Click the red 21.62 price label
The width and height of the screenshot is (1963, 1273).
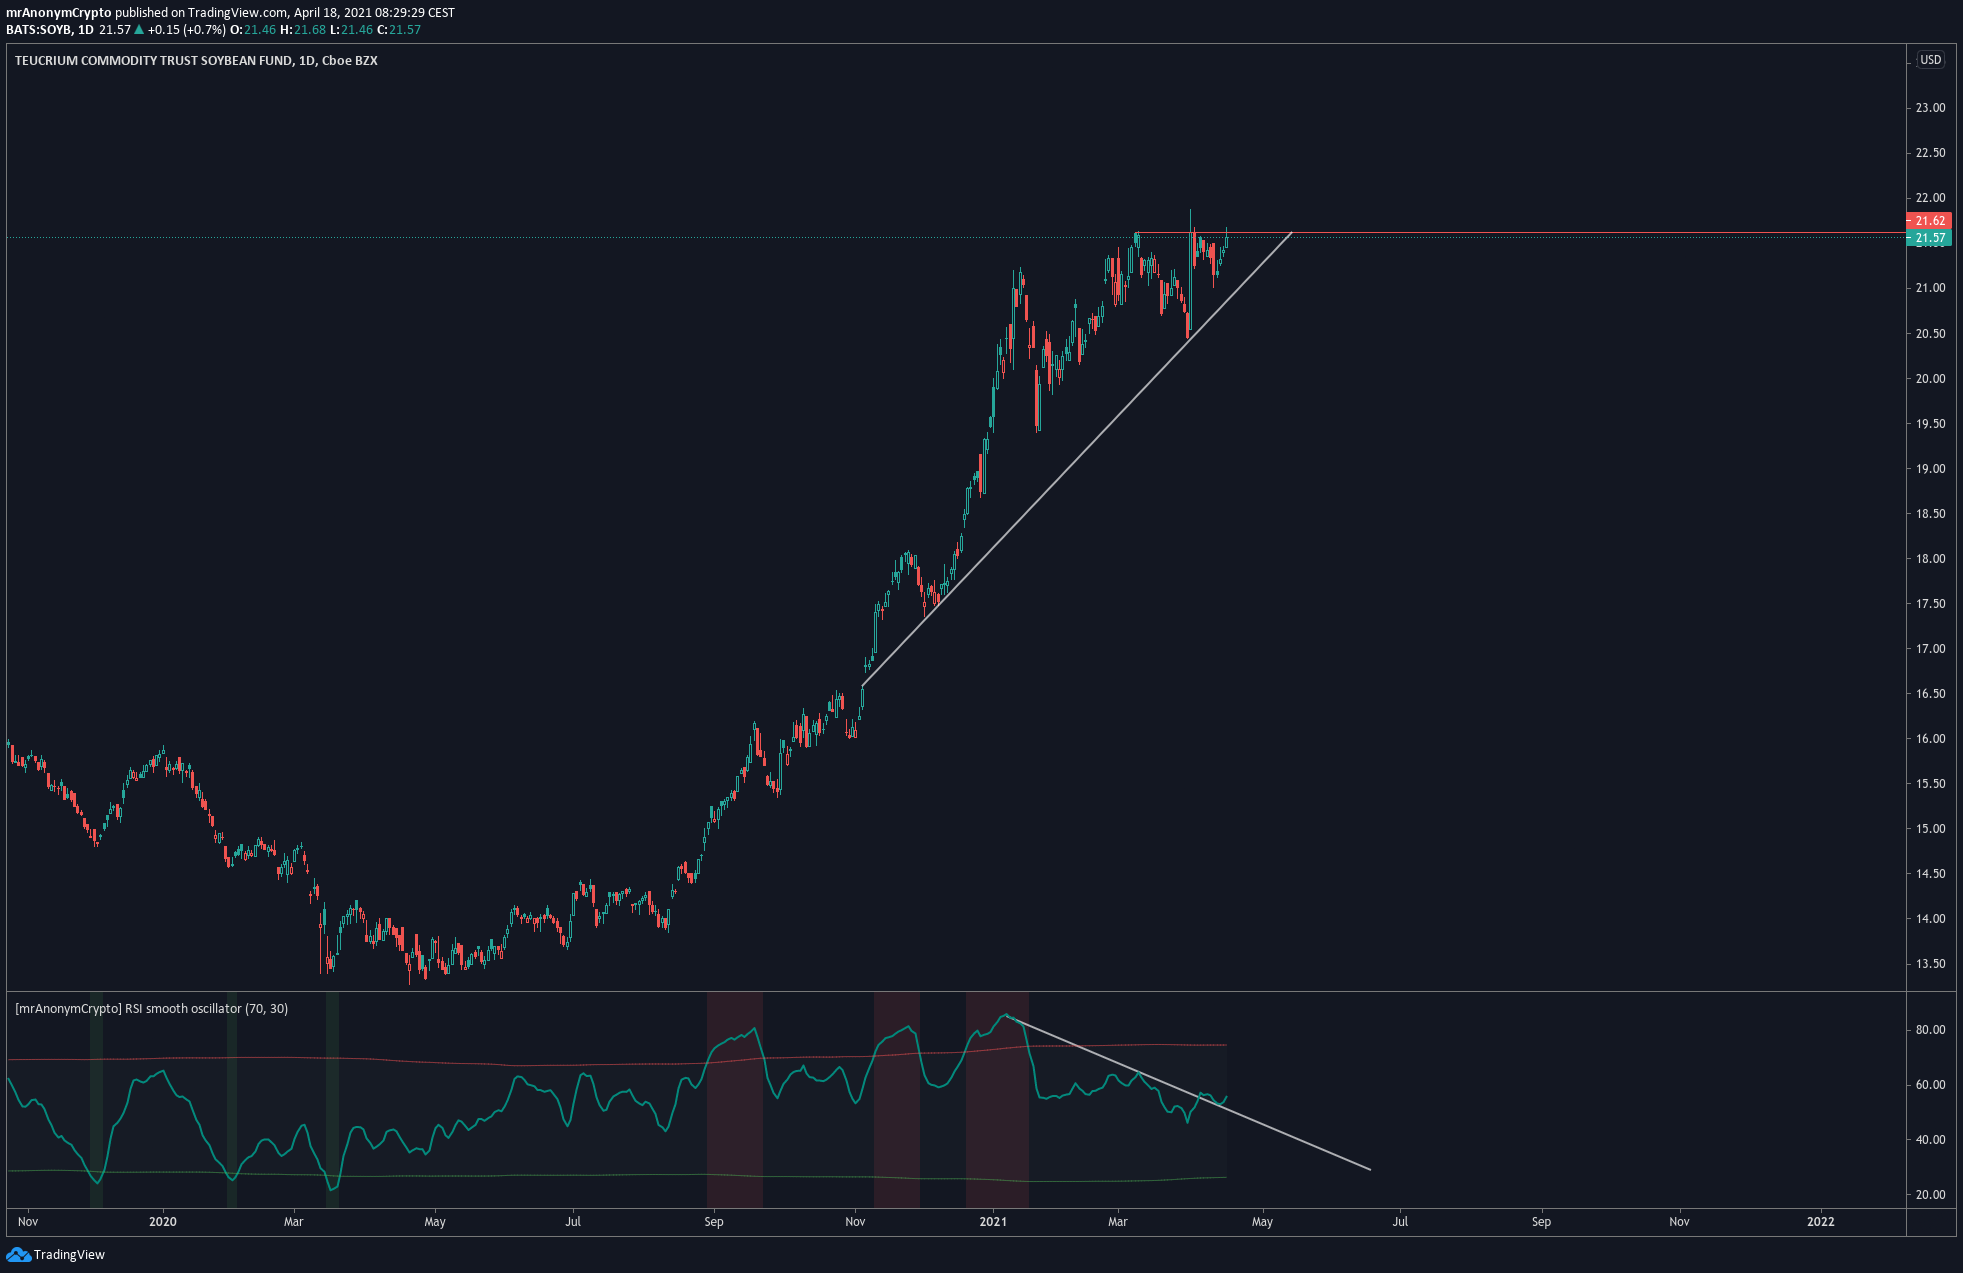pos(1930,221)
